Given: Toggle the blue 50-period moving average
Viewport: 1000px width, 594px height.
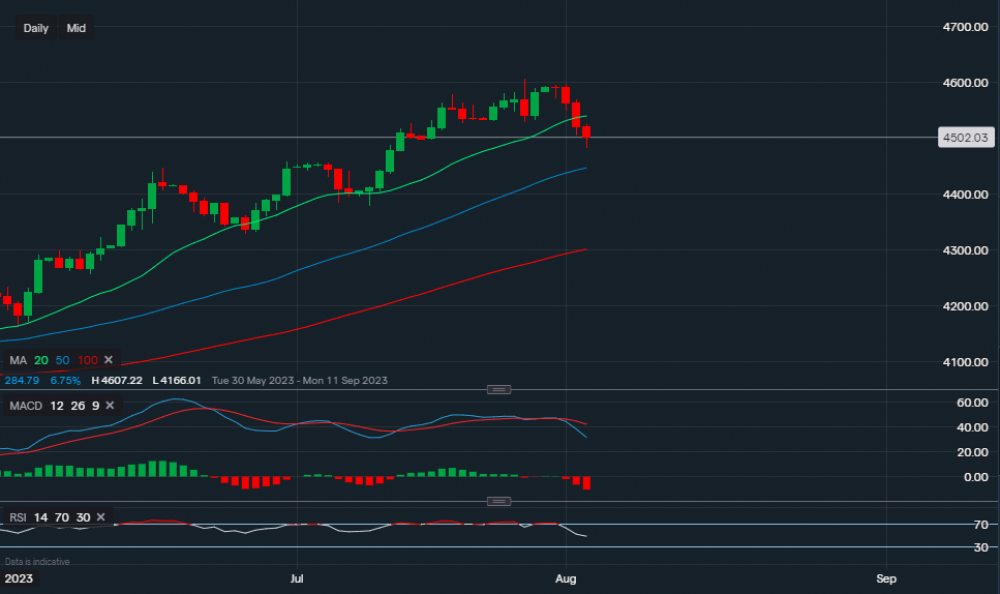Looking at the screenshot, I should point(62,360).
